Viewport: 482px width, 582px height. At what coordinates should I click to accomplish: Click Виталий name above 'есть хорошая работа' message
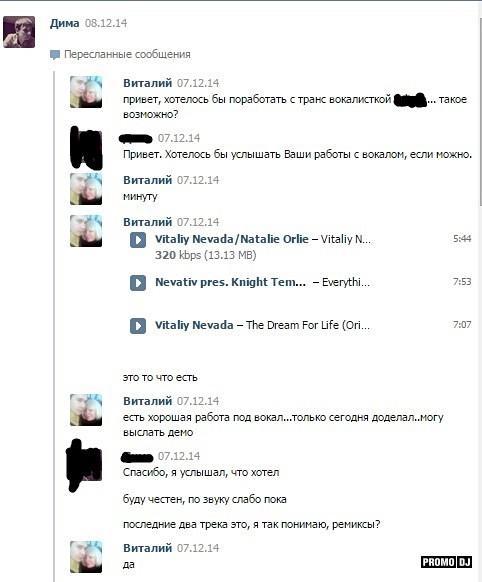click(147, 401)
